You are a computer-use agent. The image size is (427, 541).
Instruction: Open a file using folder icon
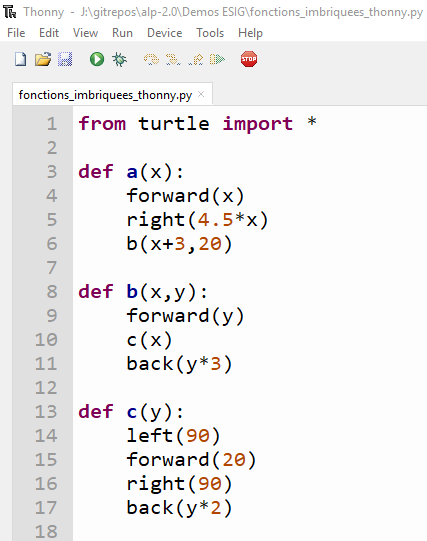coord(43,59)
